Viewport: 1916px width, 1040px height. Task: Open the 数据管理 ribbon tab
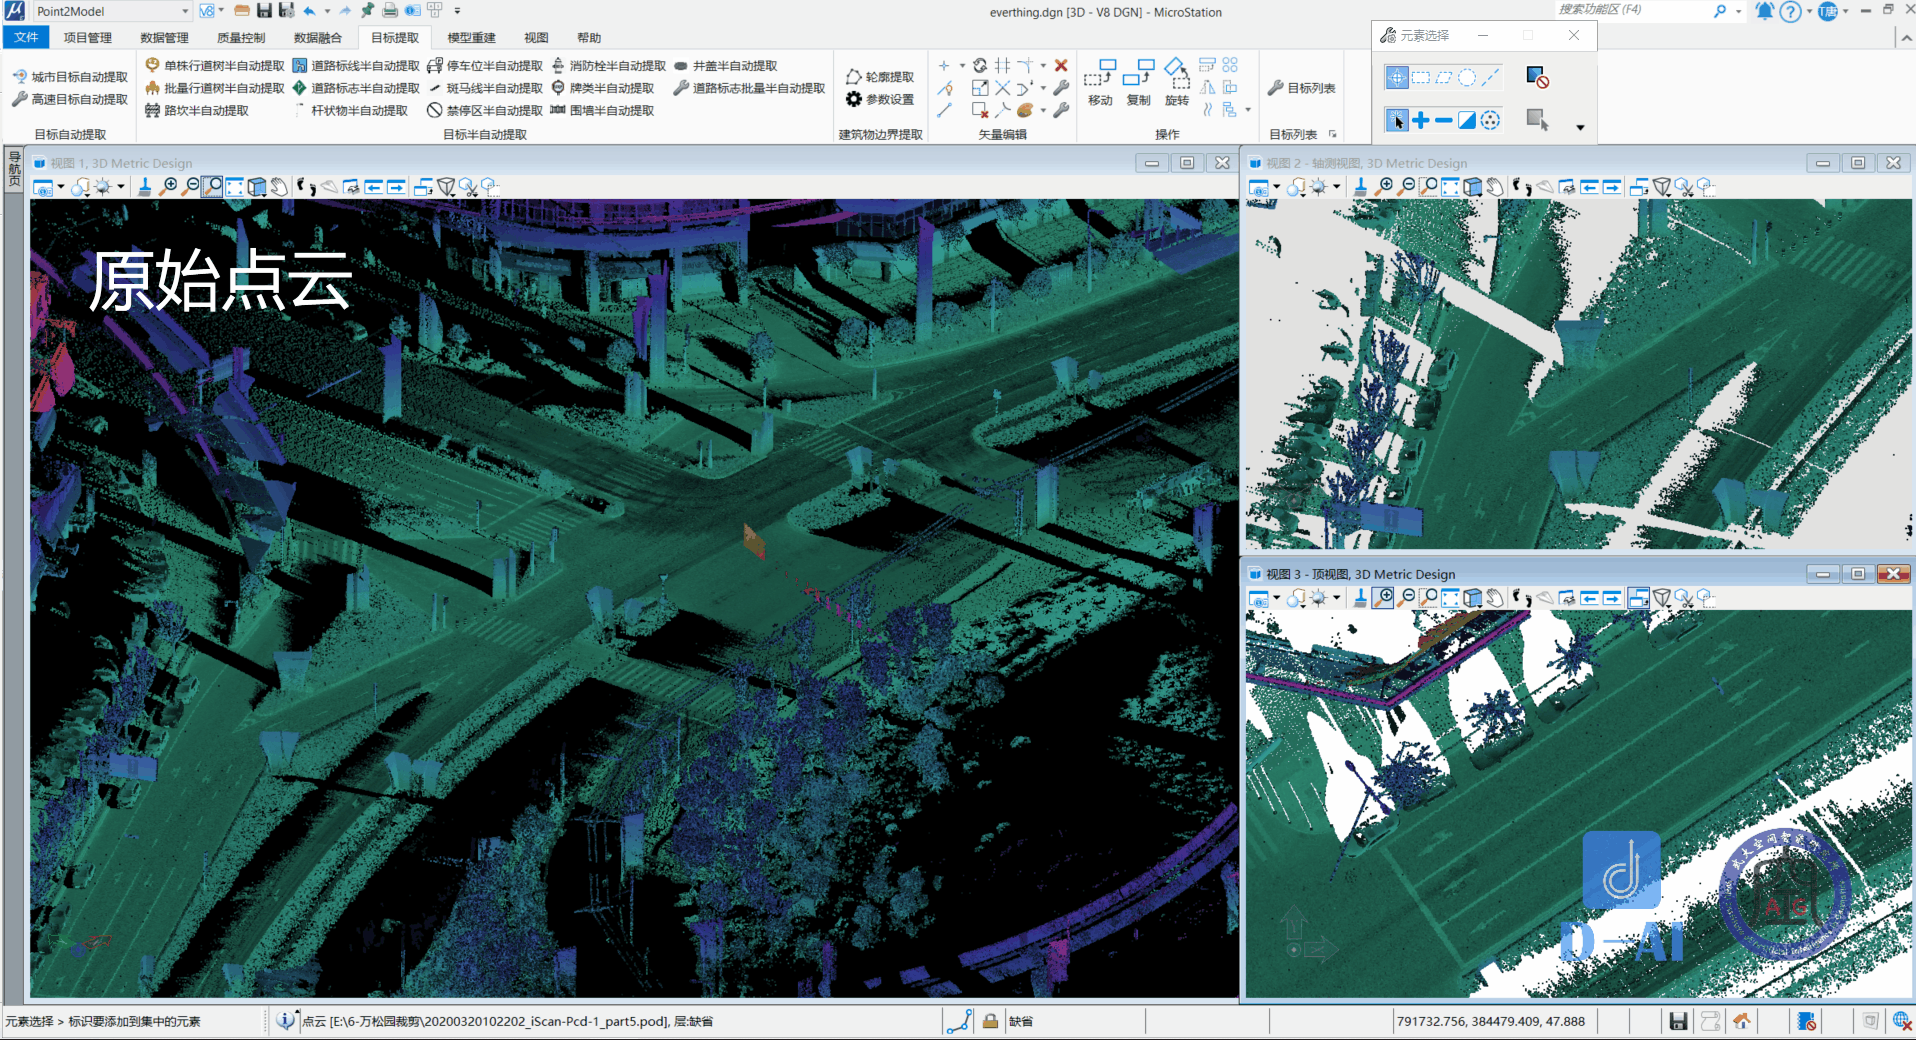pyautogui.click(x=164, y=38)
